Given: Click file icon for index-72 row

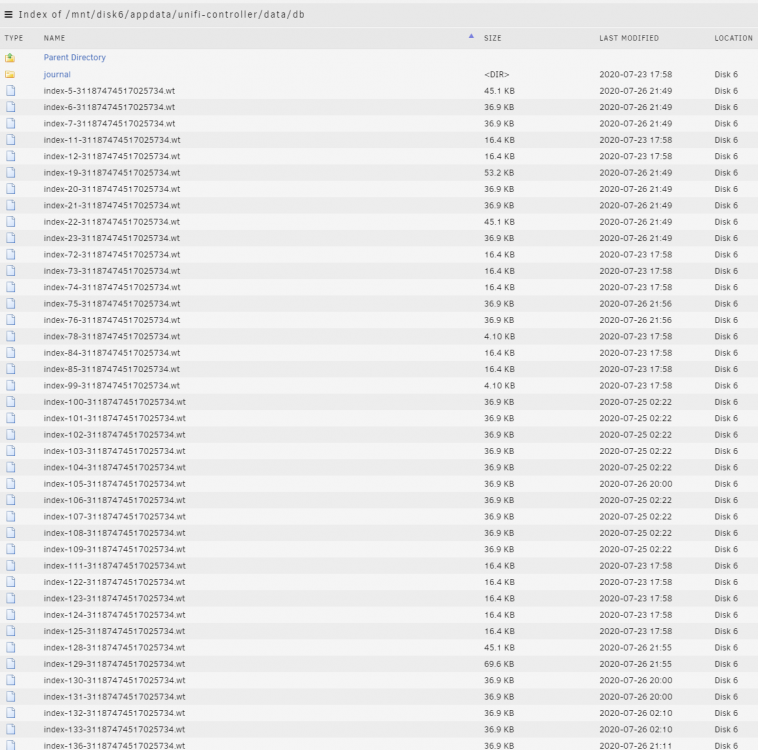Looking at the screenshot, I should click(x=11, y=255).
